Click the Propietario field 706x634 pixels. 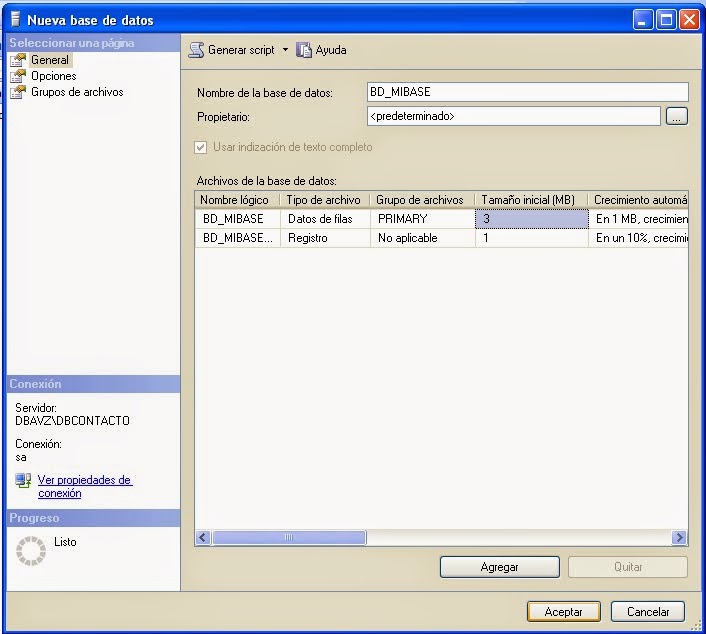(514, 116)
